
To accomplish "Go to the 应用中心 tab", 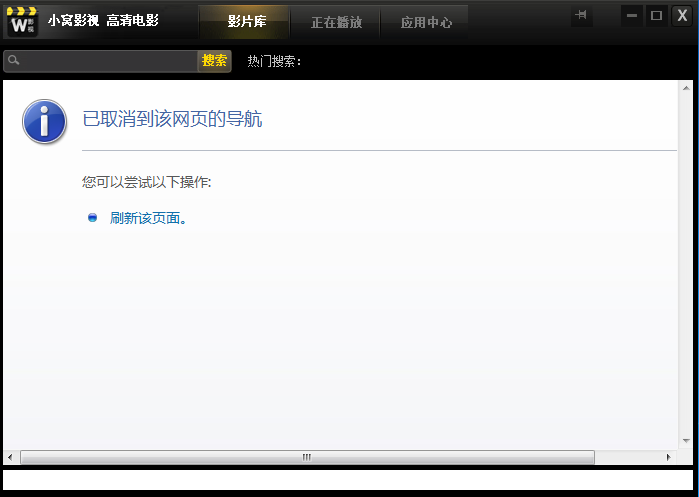I will (x=426, y=22).
